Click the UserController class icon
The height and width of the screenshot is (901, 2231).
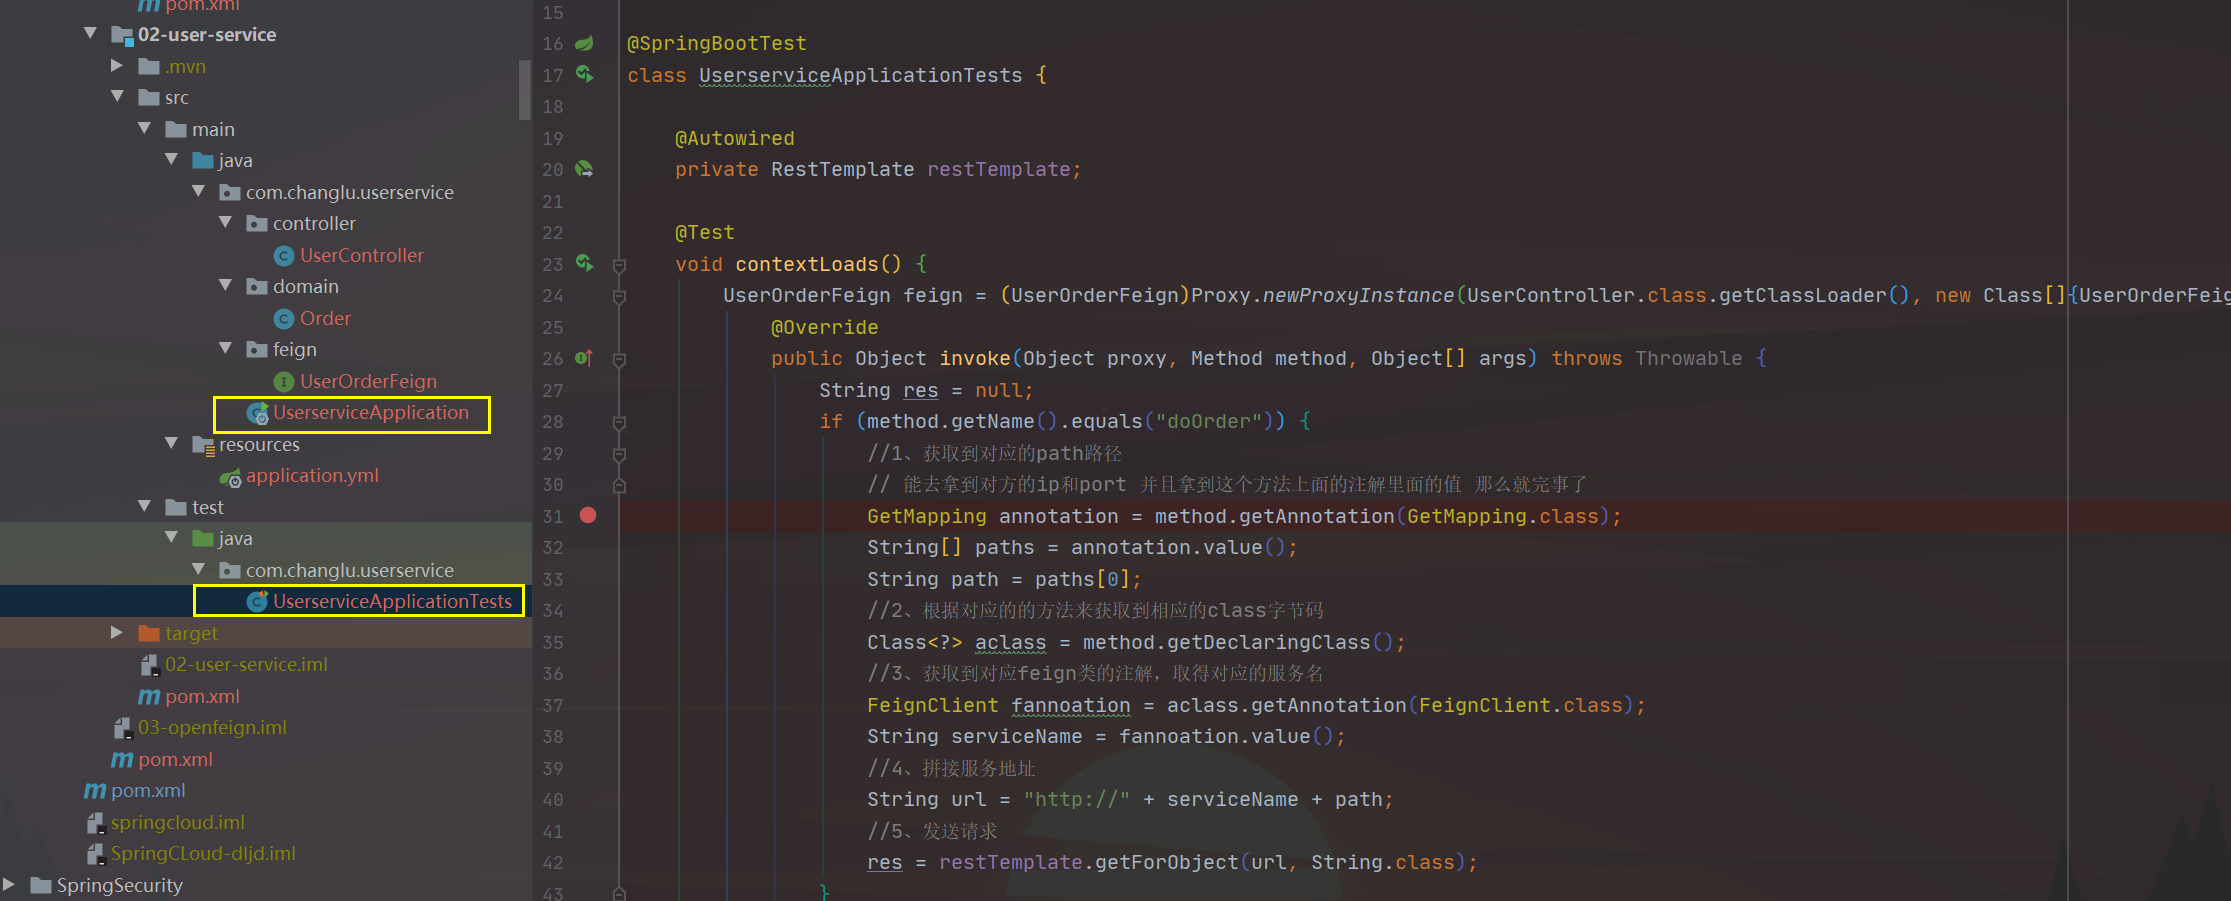click(x=284, y=256)
